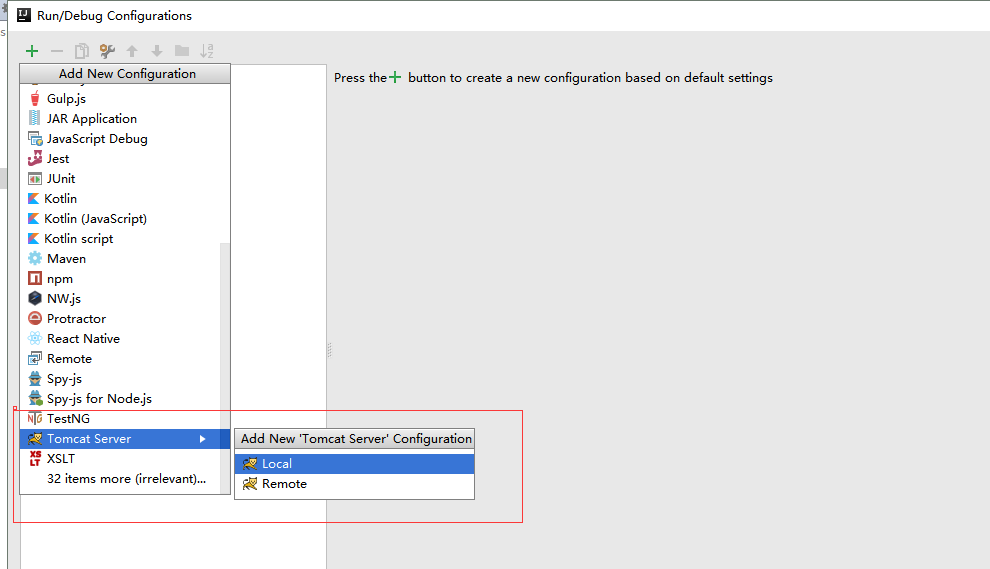Select the NW.js configuration entry

pyautogui.click(x=120, y=299)
